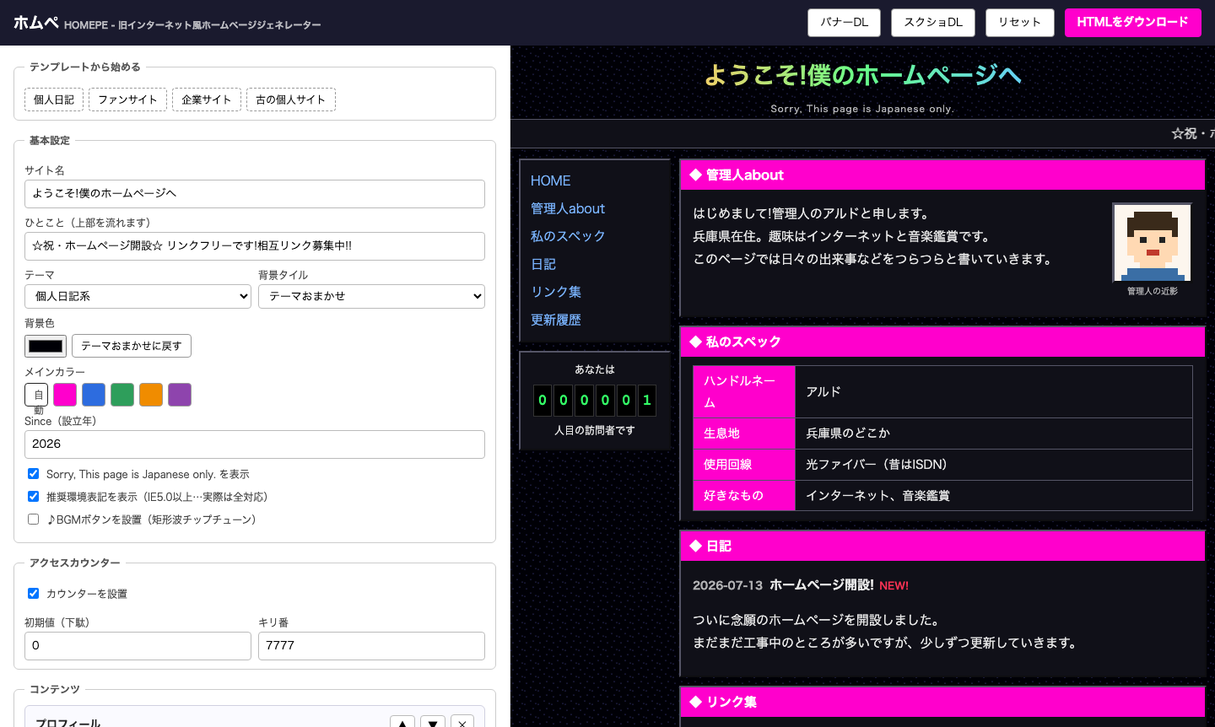Open the 日記 link in preview menu
The image size is (1215, 727).
543,264
